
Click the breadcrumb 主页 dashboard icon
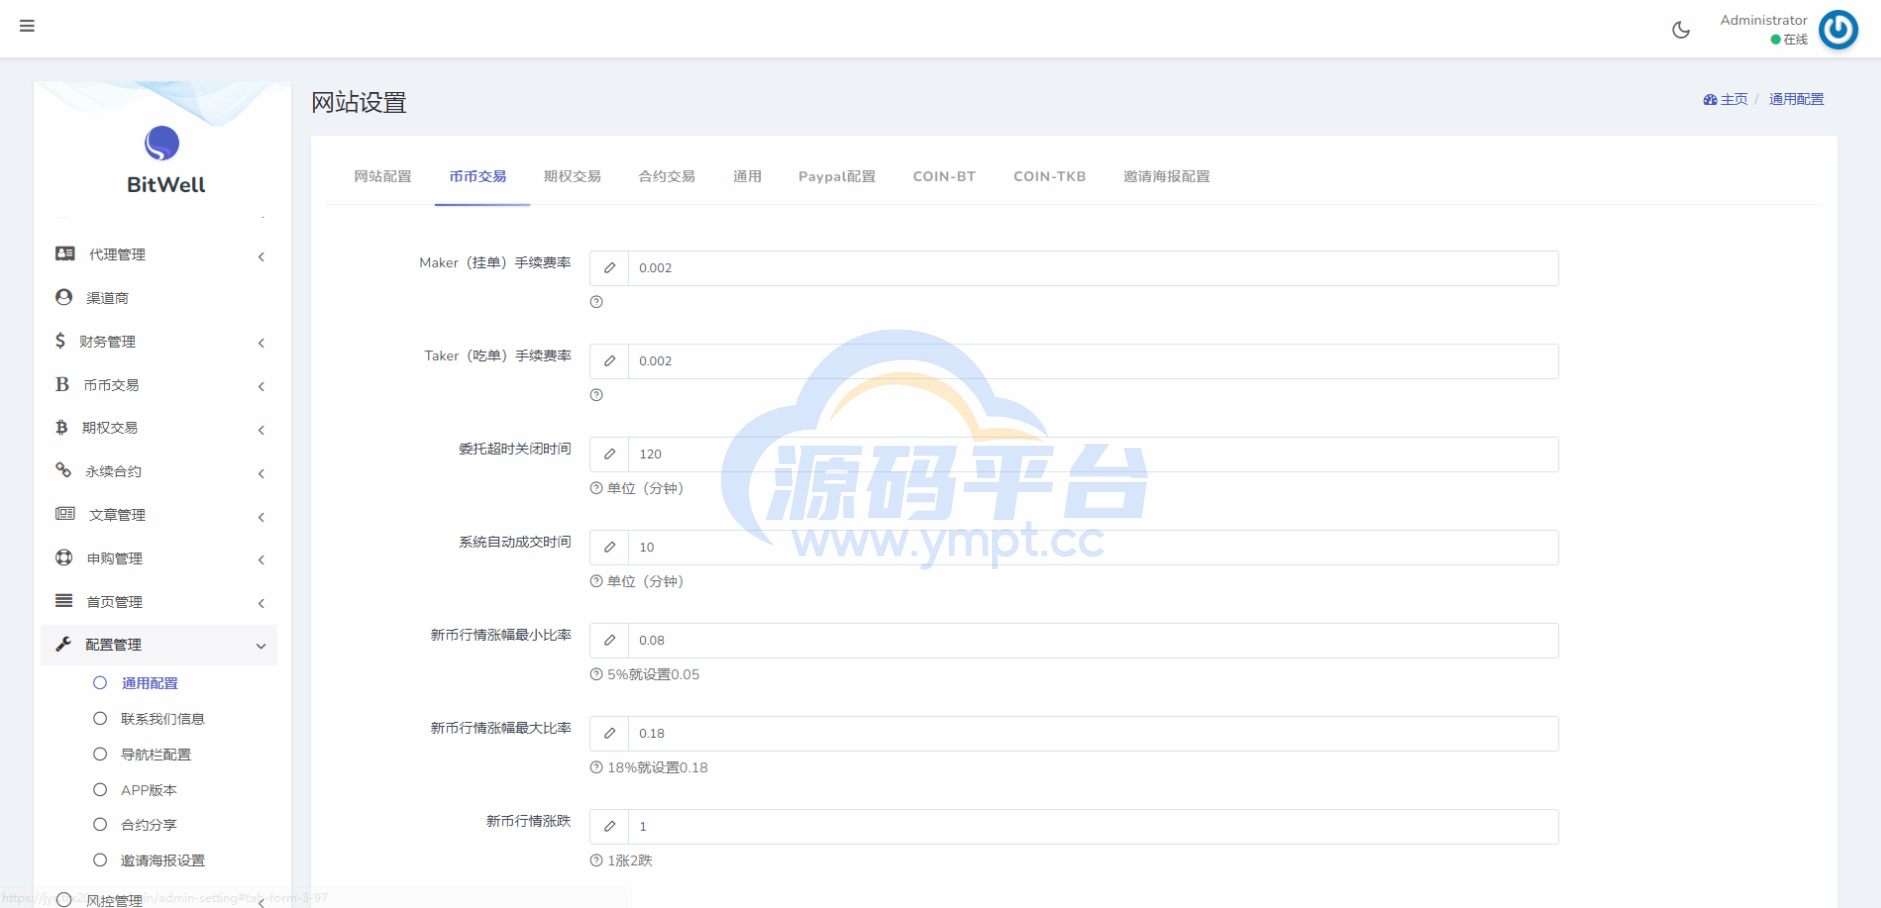1710,100
